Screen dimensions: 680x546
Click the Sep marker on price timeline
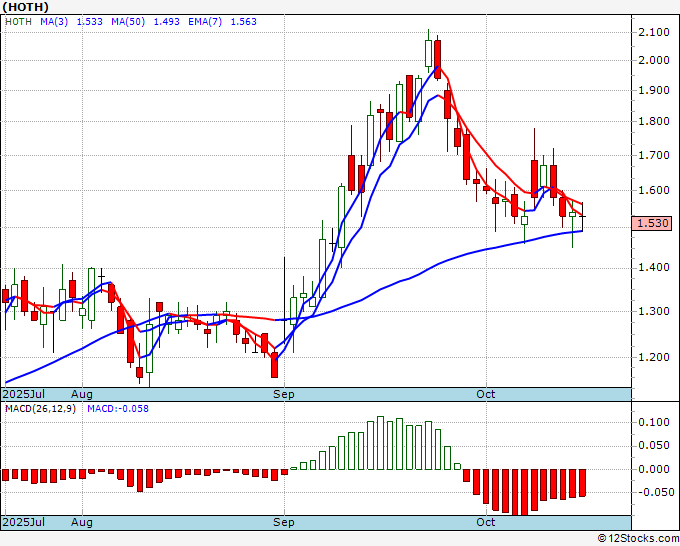(x=284, y=395)
